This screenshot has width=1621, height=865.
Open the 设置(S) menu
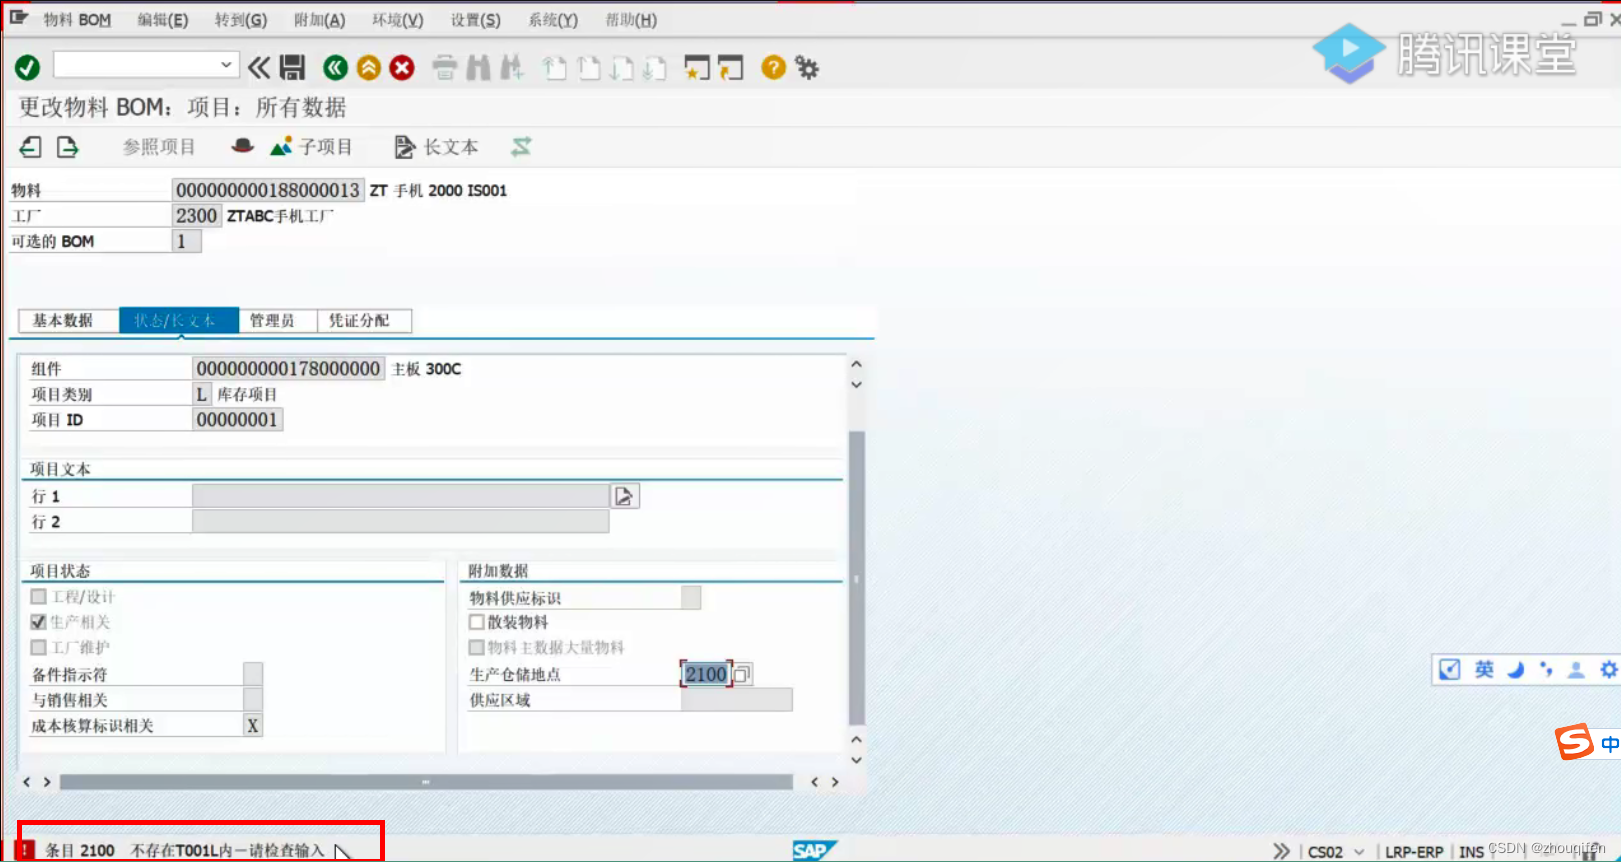476,20
